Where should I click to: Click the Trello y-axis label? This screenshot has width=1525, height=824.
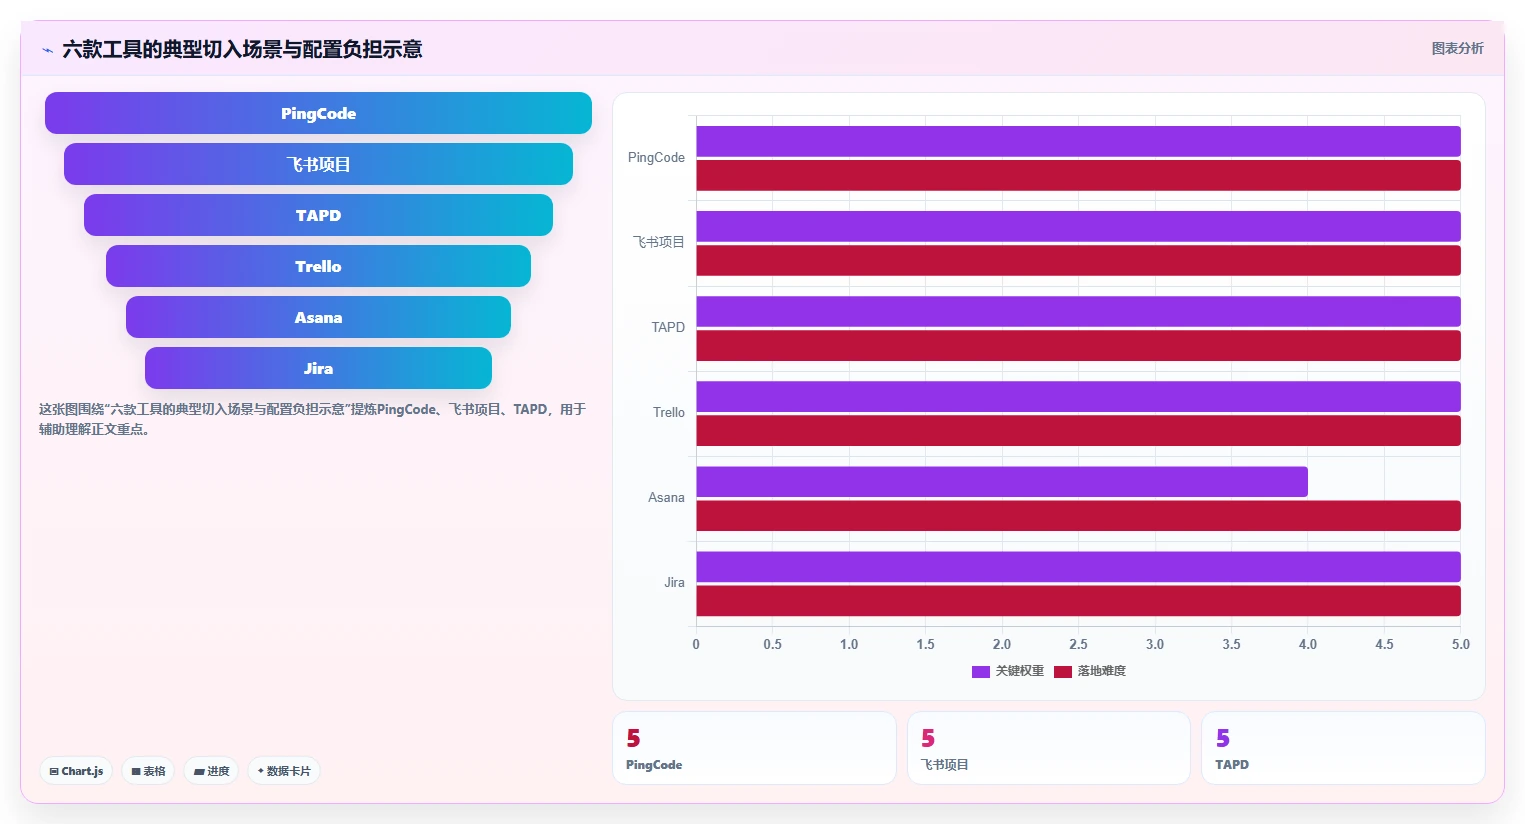tap(669, 412)
